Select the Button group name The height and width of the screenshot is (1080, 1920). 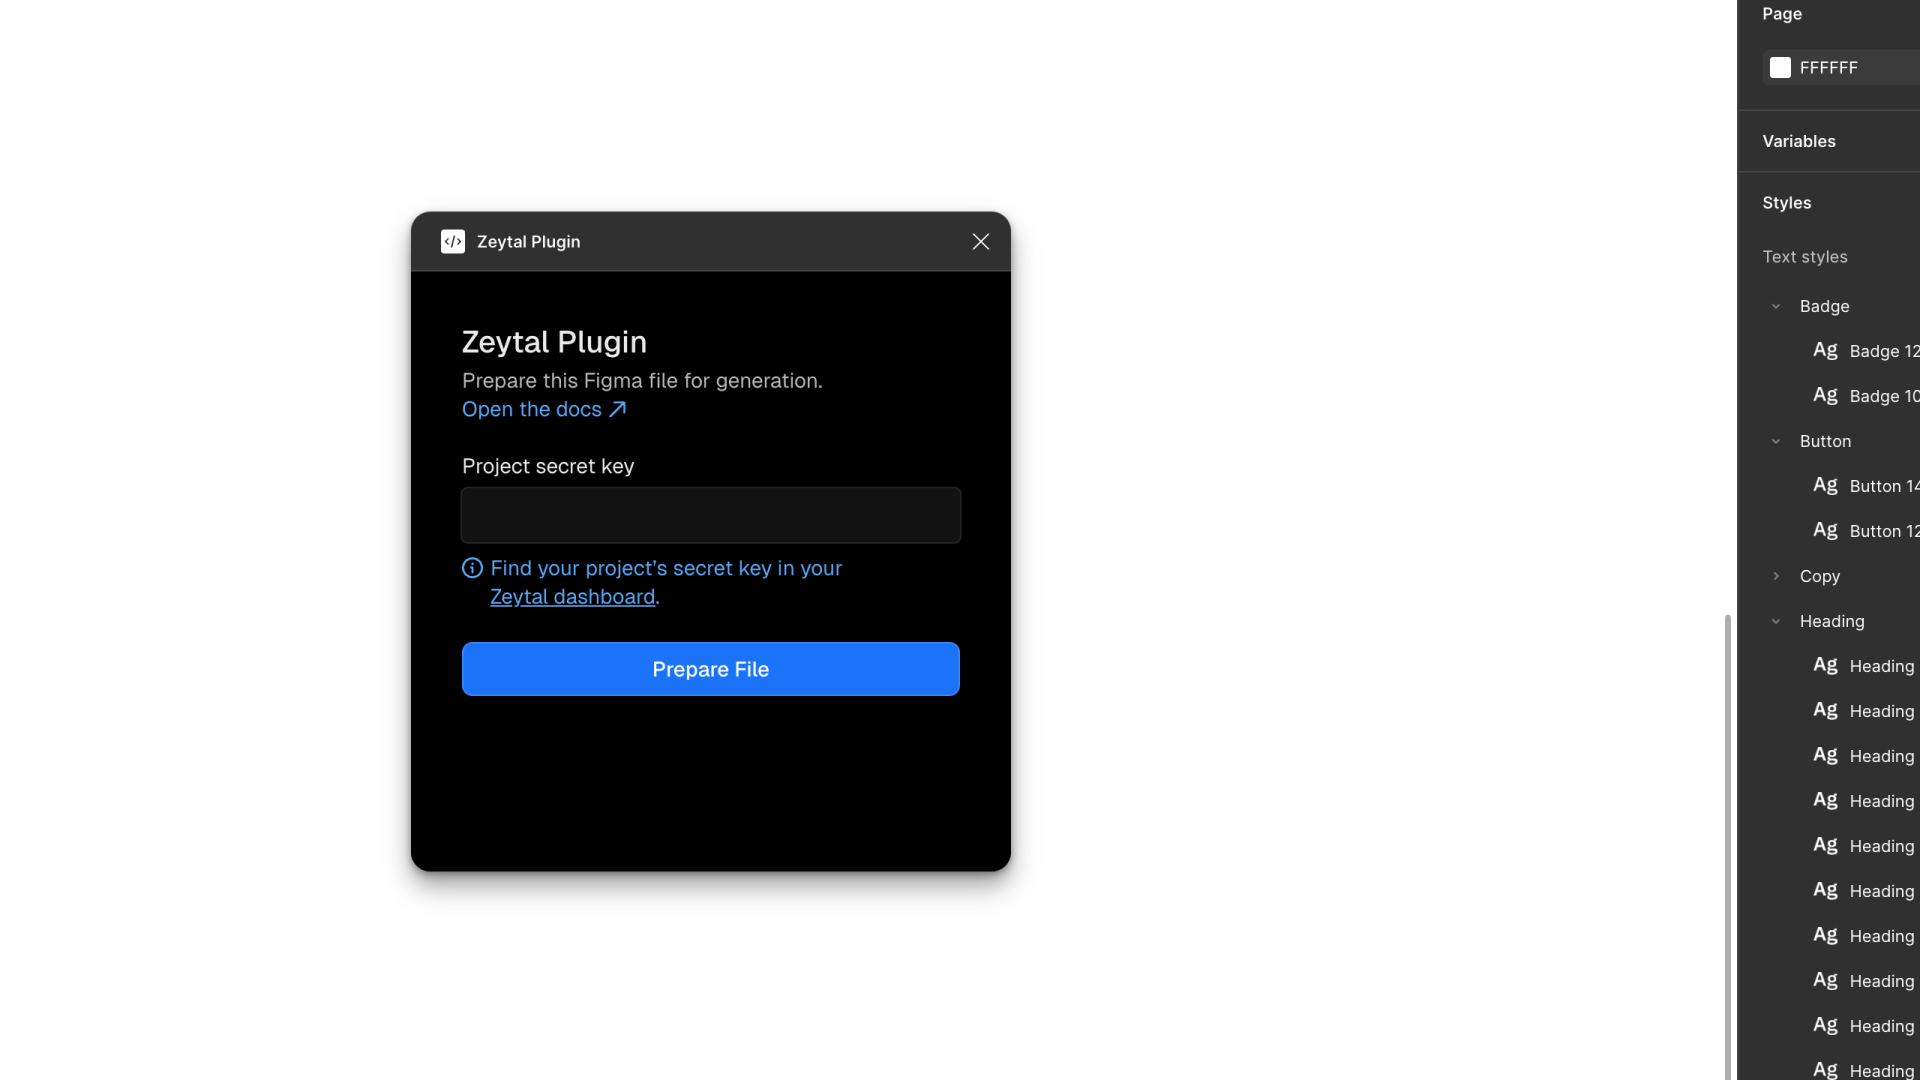coord(1826,441)
